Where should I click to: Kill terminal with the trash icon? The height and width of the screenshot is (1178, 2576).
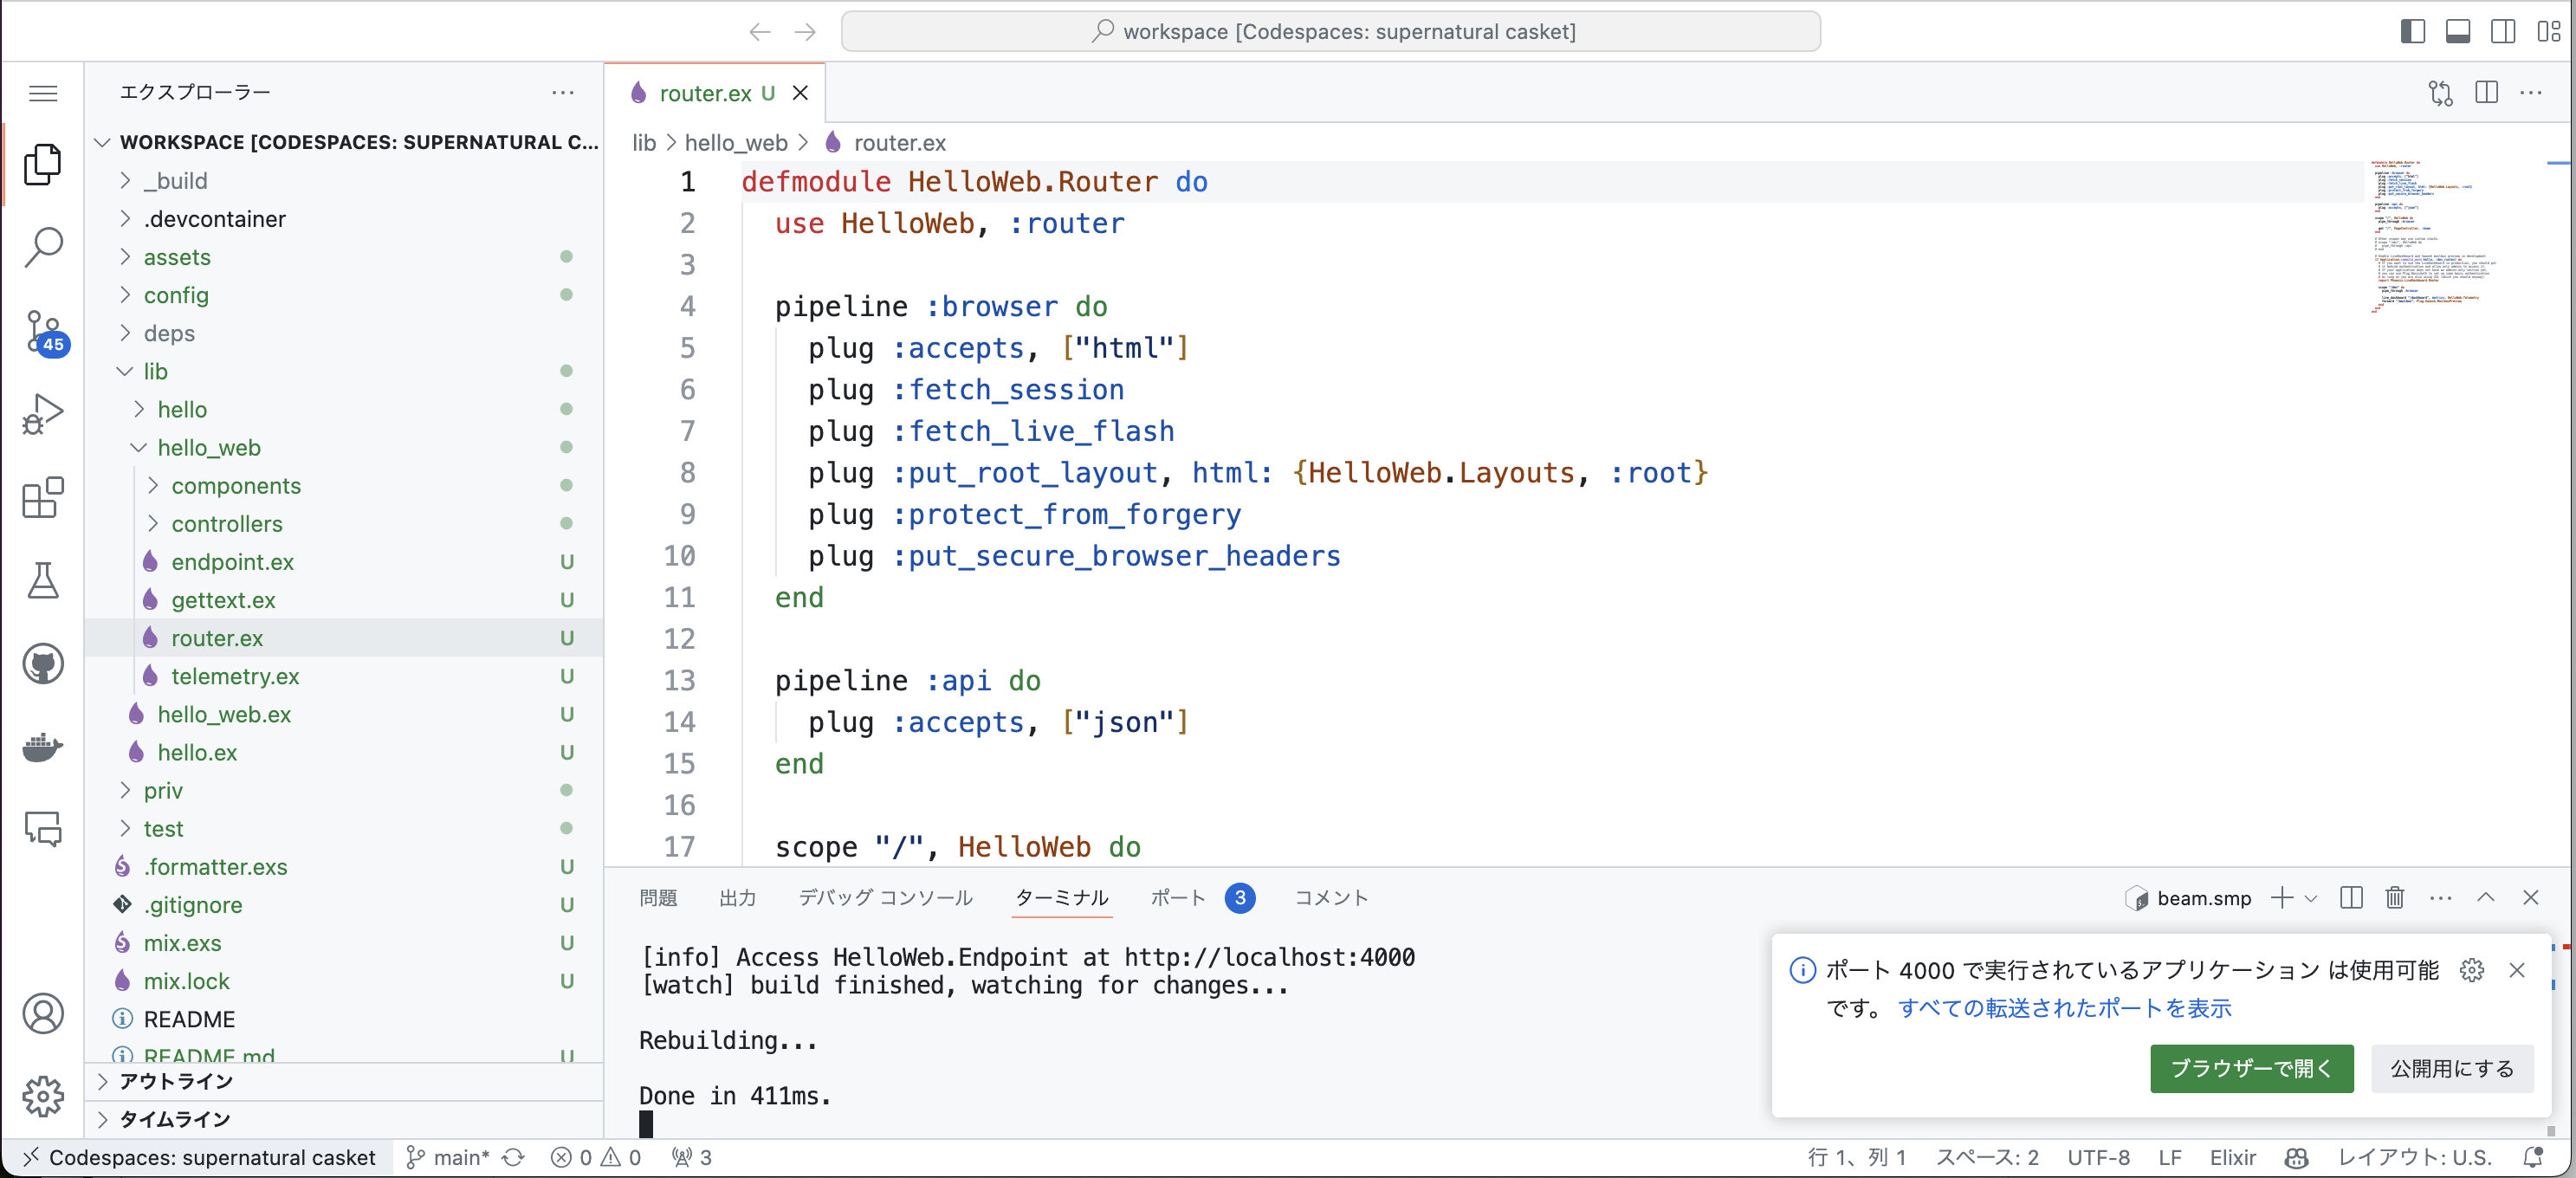[2394, 897]
